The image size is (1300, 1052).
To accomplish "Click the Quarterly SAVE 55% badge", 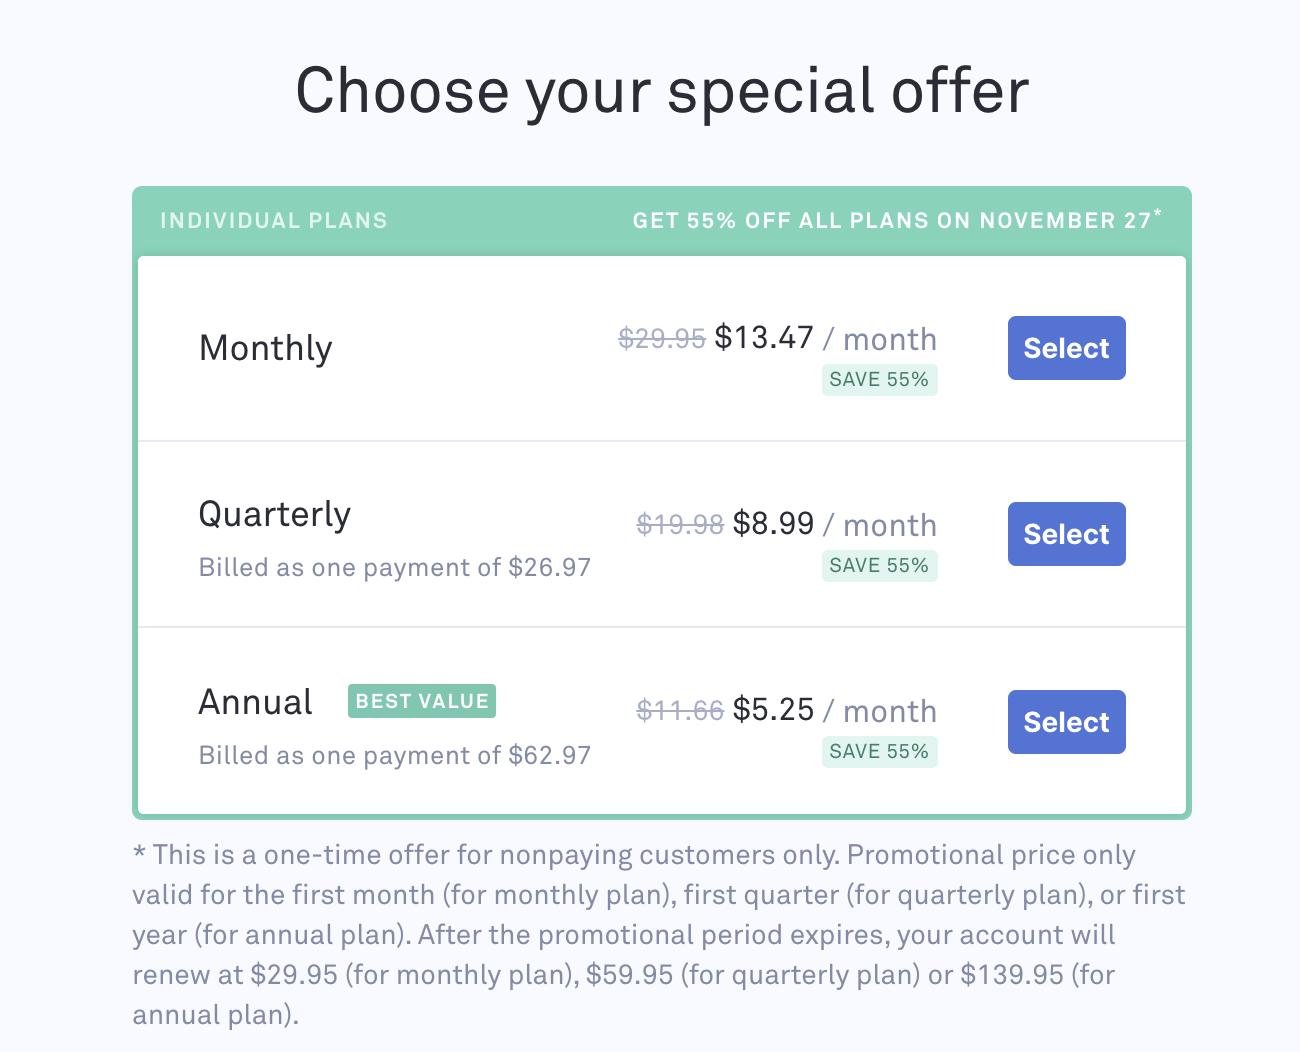I will pyautogui.click(x=879, y=566).
